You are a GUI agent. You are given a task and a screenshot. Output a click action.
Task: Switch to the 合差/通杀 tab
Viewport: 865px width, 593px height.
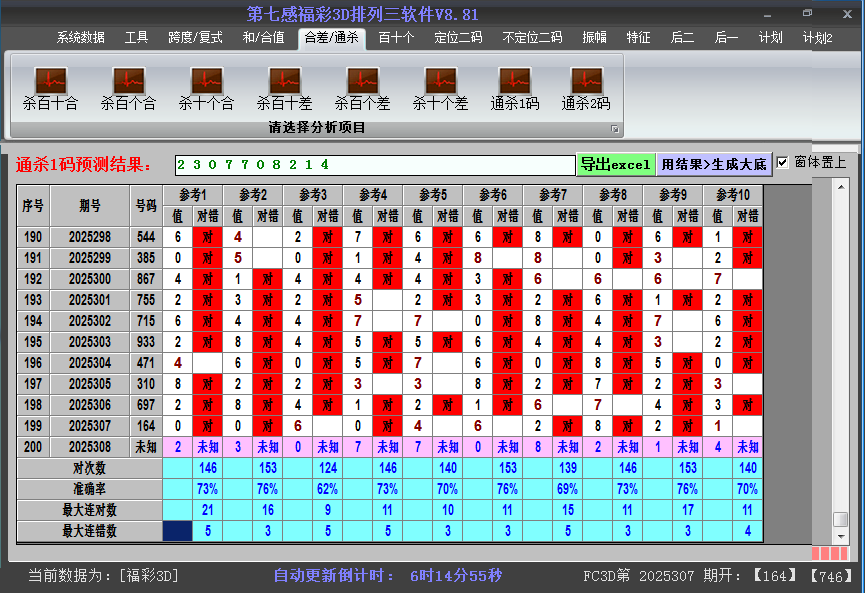(331, 38)
